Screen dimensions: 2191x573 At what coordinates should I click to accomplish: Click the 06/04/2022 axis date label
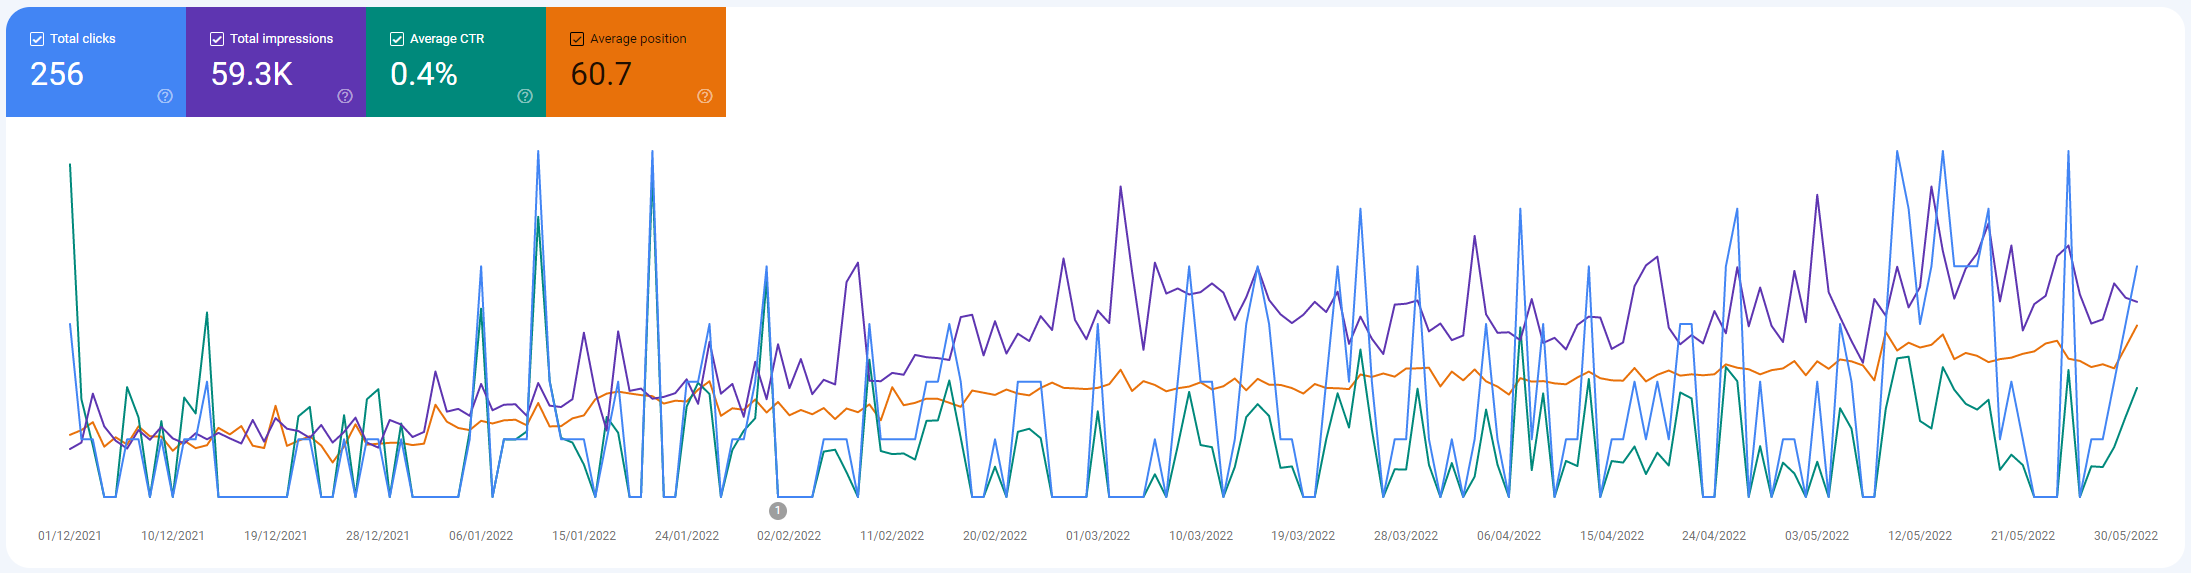(x=1509, y=536)
